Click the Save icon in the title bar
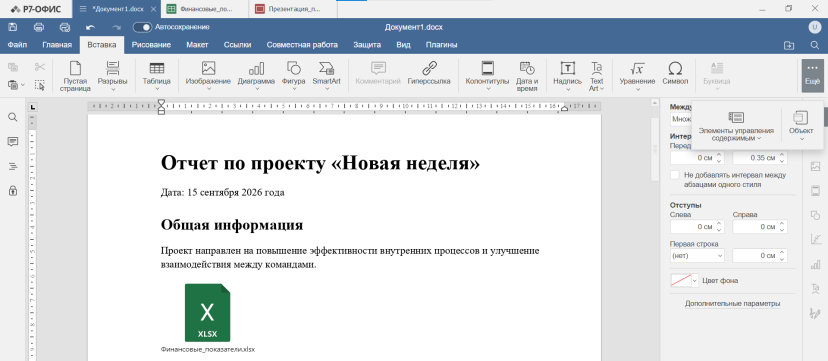Viewport: 828px width, 361px height. coord(13,27)
